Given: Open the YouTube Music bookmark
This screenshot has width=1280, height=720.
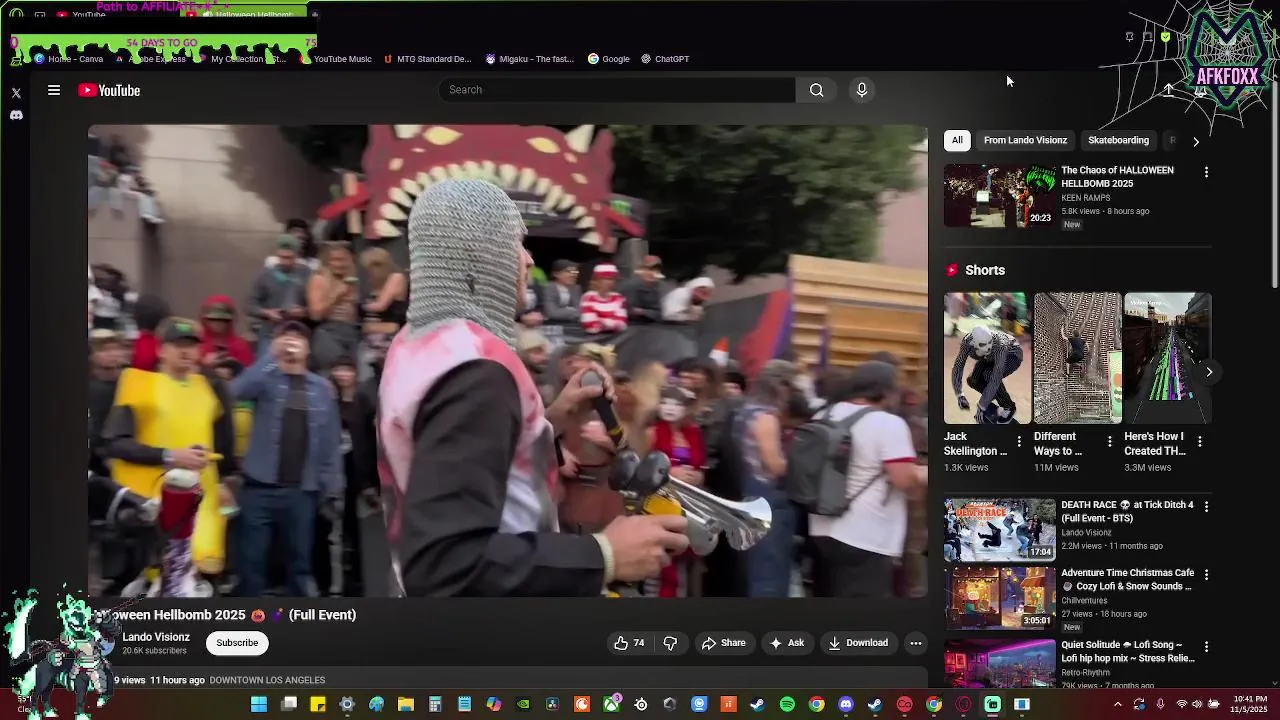Looking at the screenshot, I should coord(335,59).
